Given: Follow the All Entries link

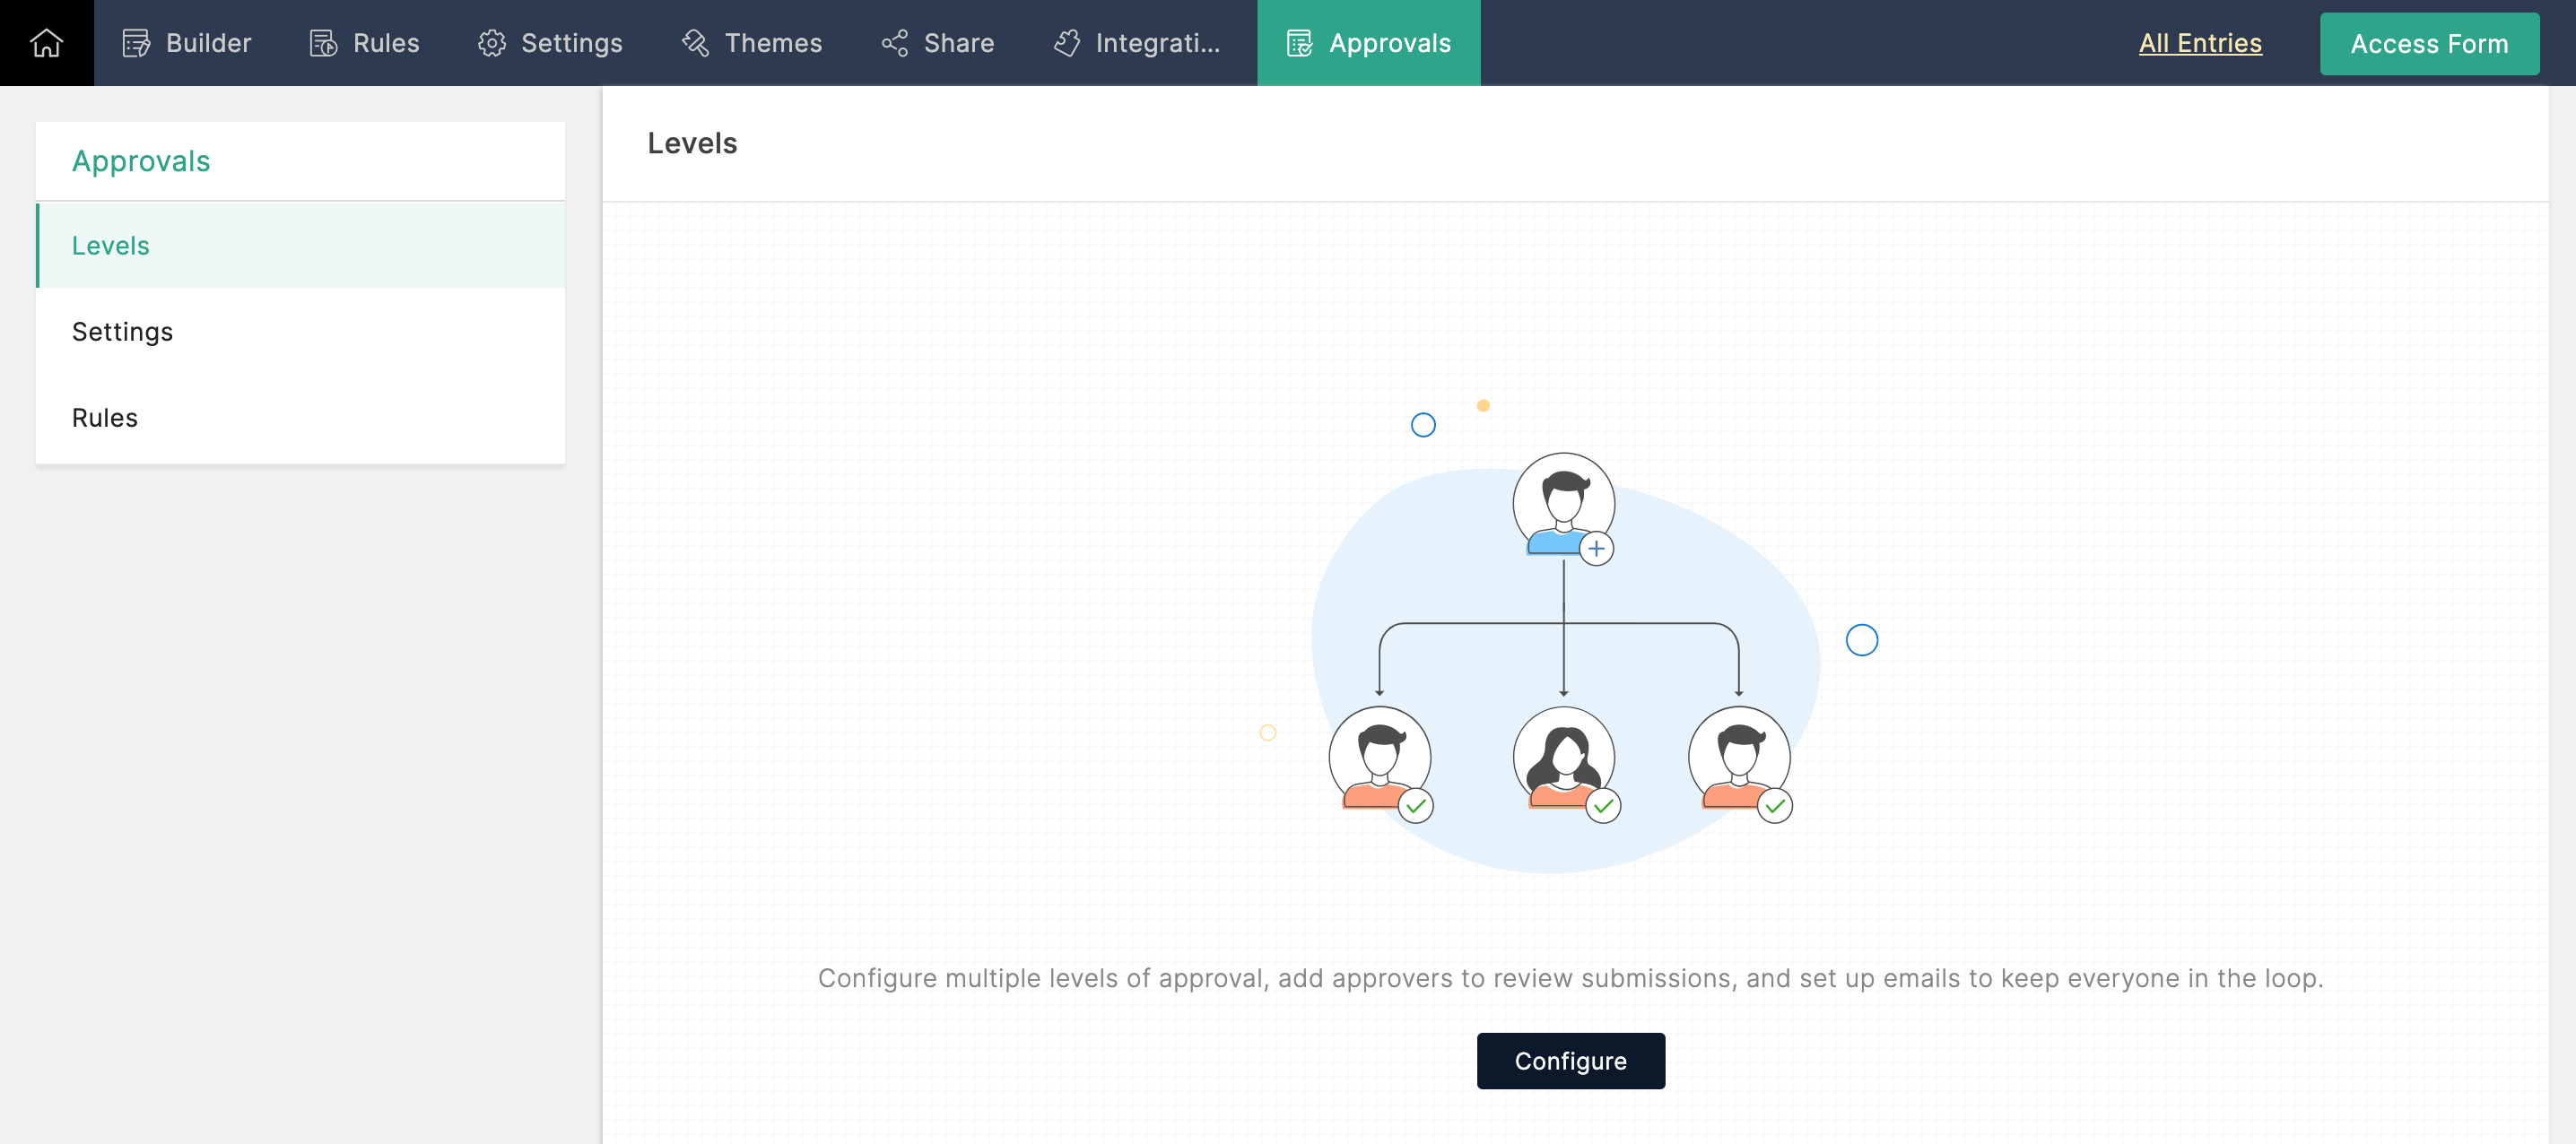Looking at the screenshot, I should (2199, 43).
